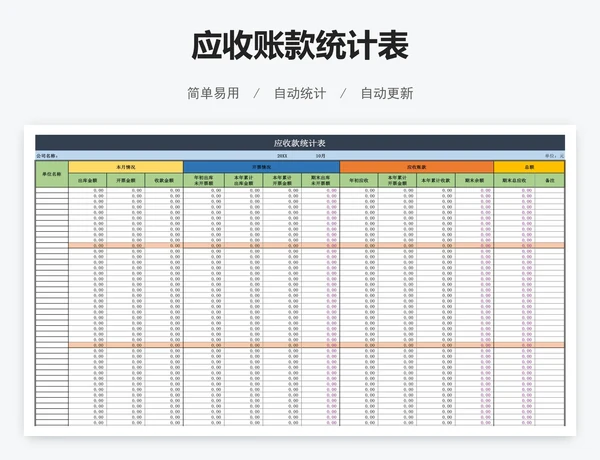The width and height of the screenshot is (600, 460).
Task: Click the 开票金额 column header
Action: coord(126,180)
